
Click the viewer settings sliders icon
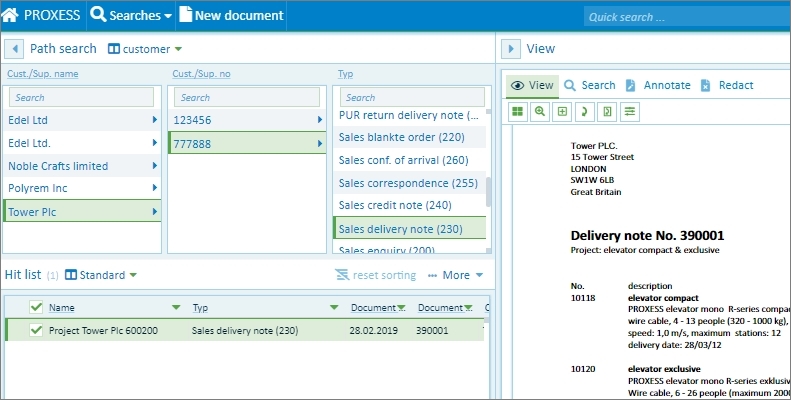tap(629, 112)
